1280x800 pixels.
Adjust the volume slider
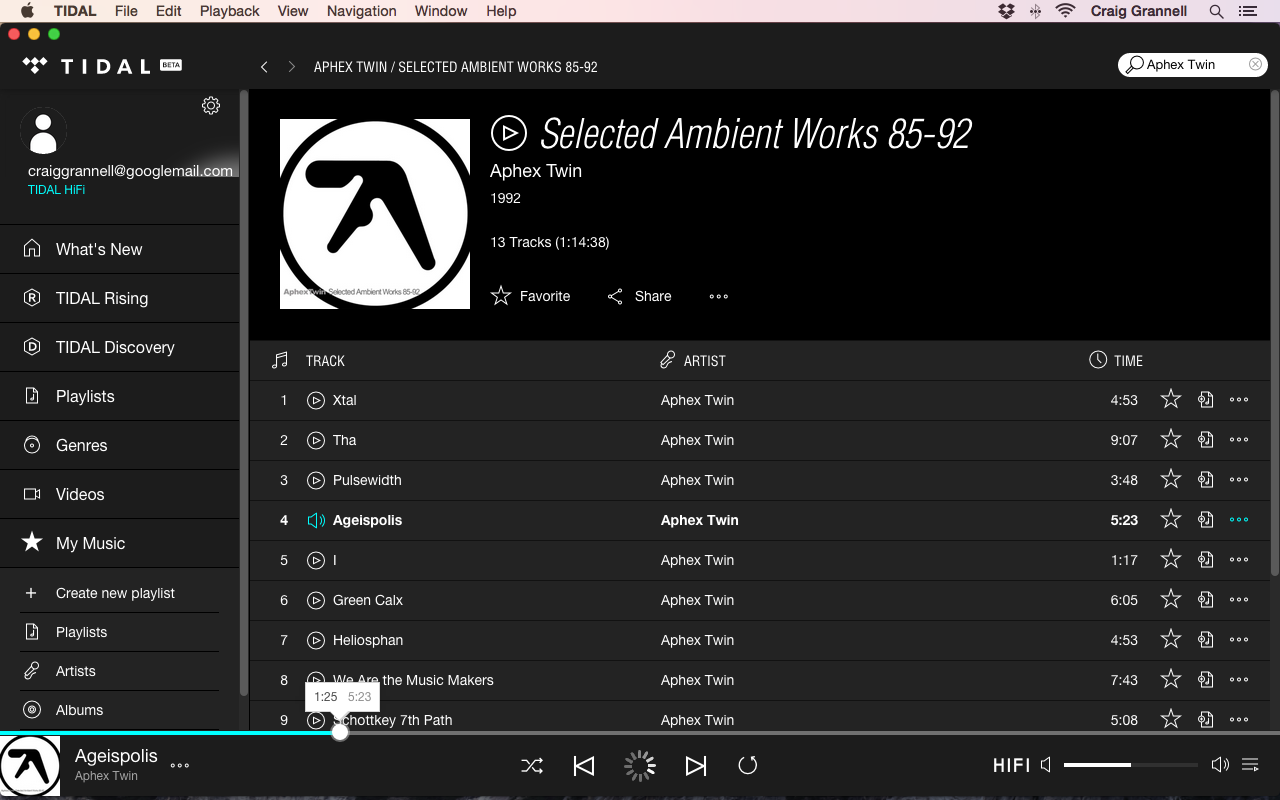click(1131, 765)
